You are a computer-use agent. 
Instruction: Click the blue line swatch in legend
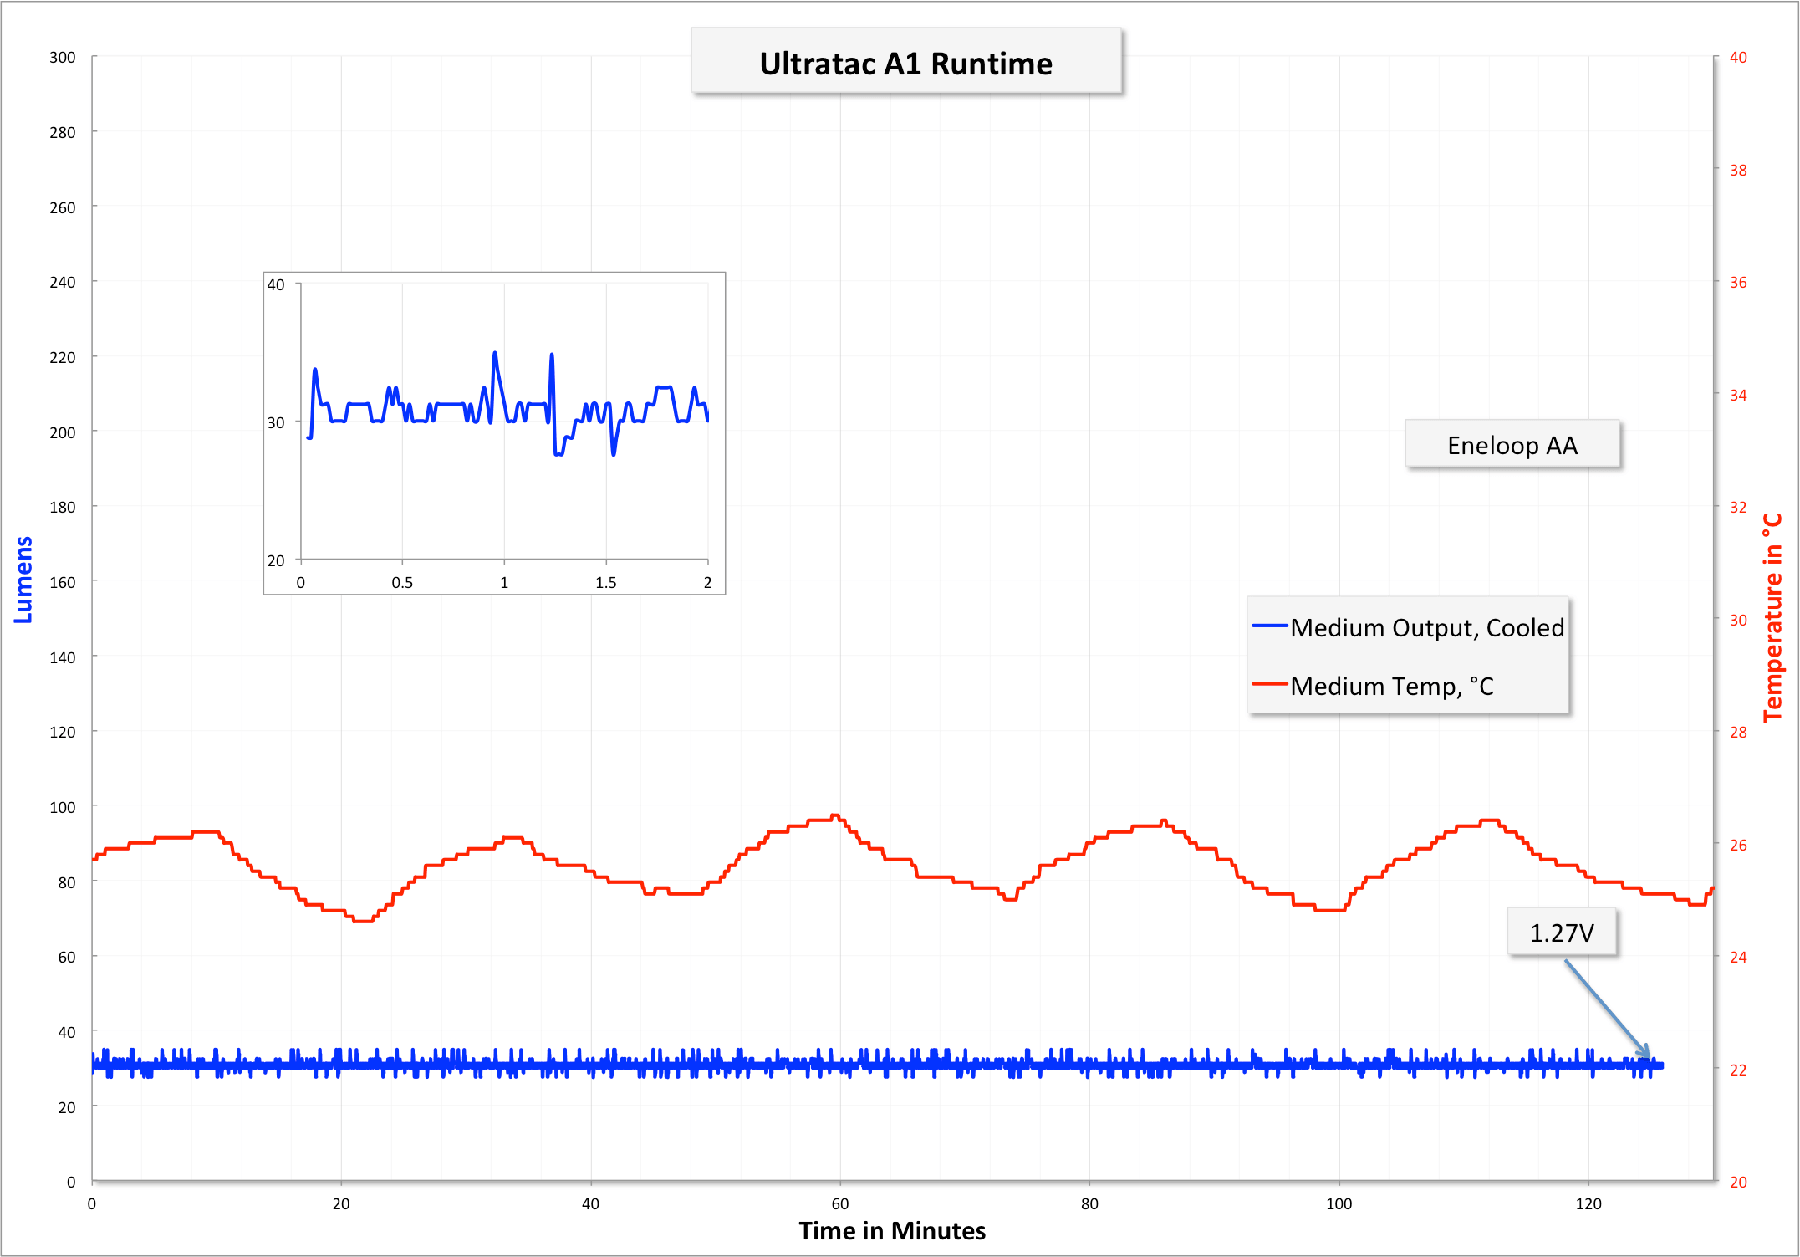point(1269,626)
